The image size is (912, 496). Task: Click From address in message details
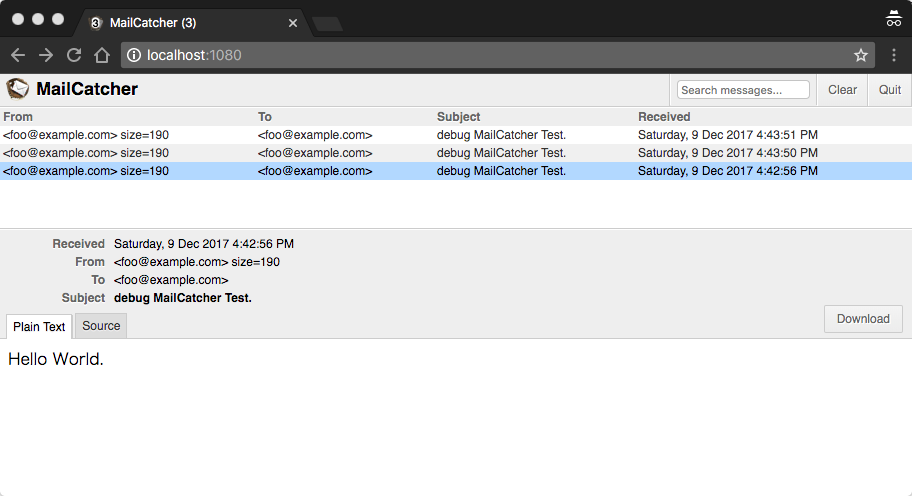pos(197,262)
